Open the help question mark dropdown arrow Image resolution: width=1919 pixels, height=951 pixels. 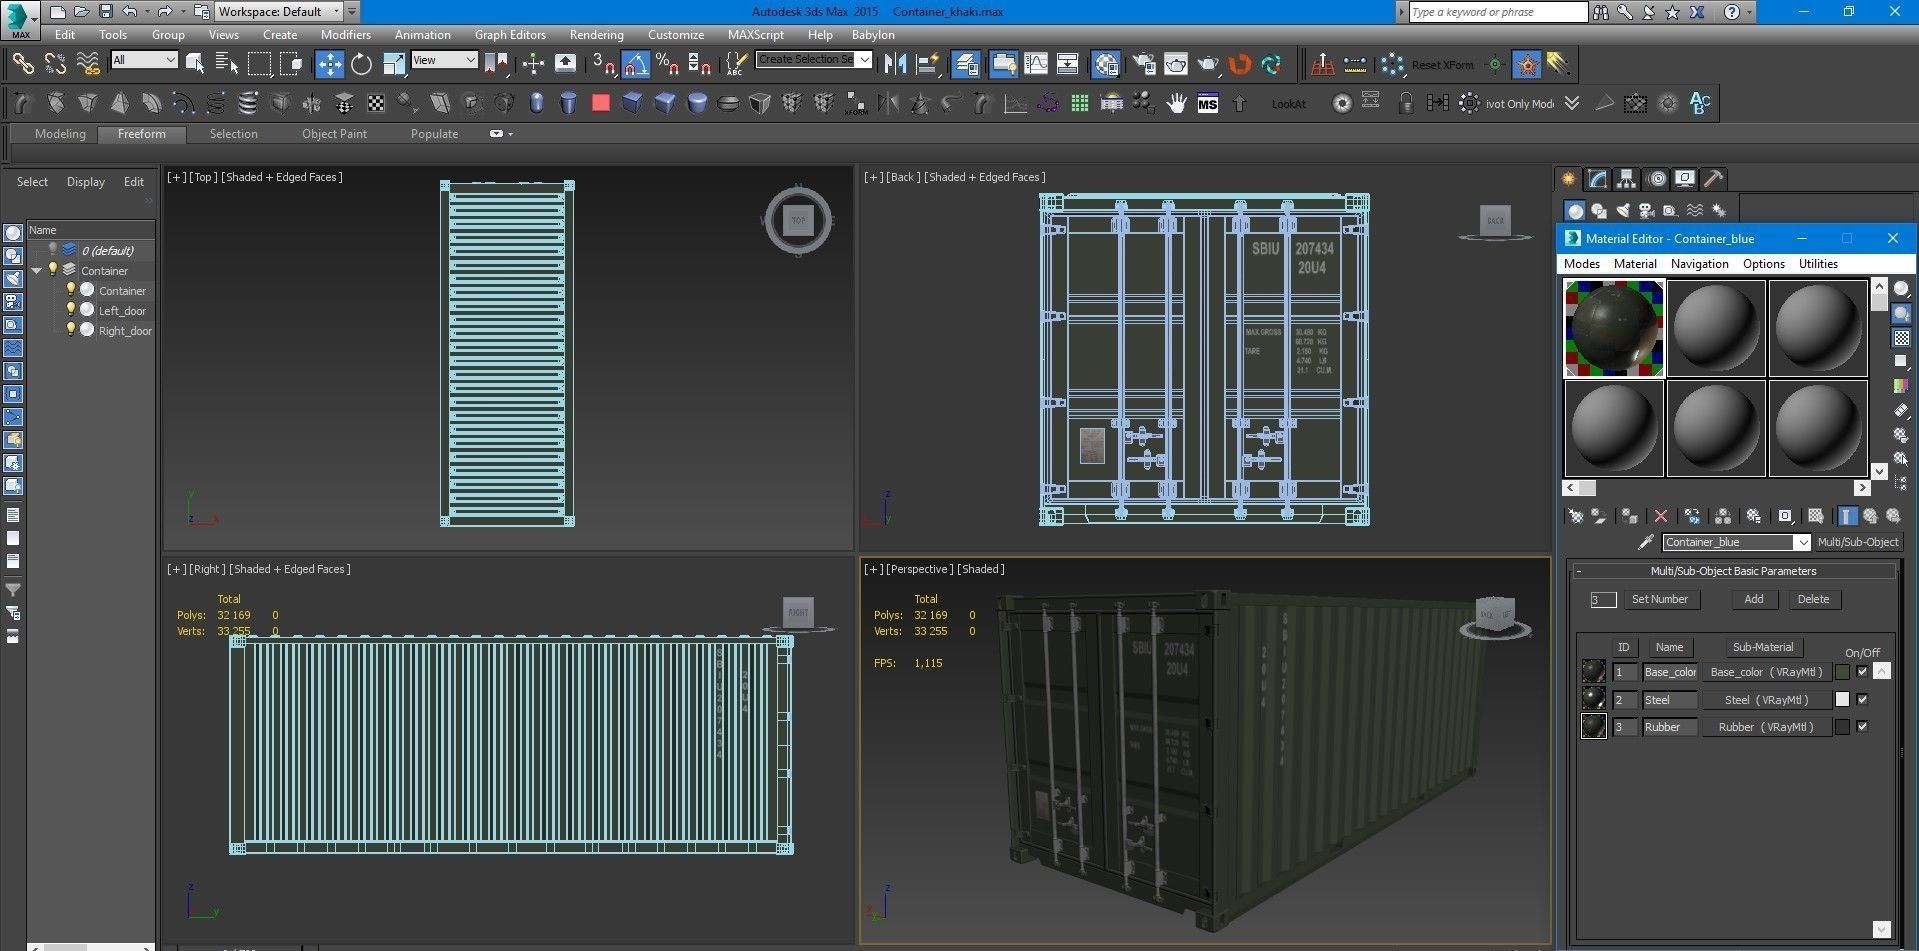click(1749, 12)
